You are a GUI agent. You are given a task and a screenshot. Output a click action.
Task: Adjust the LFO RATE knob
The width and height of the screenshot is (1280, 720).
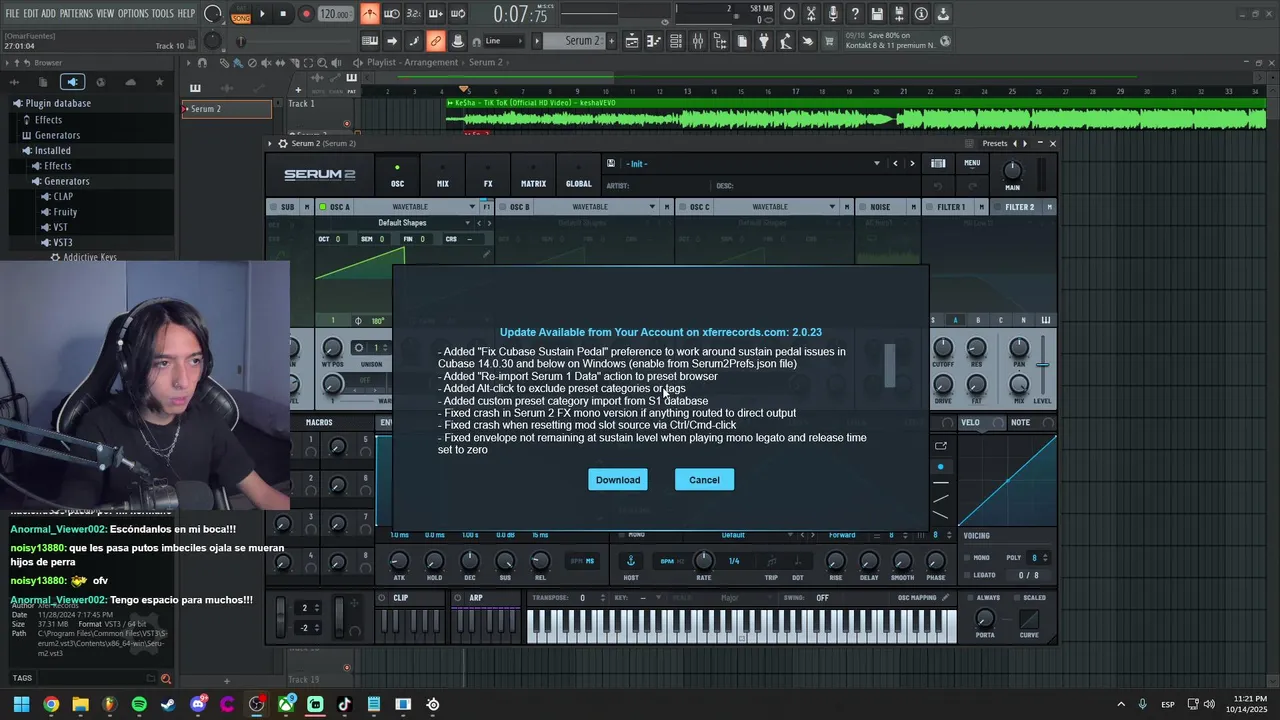click(x=704, y=560)
